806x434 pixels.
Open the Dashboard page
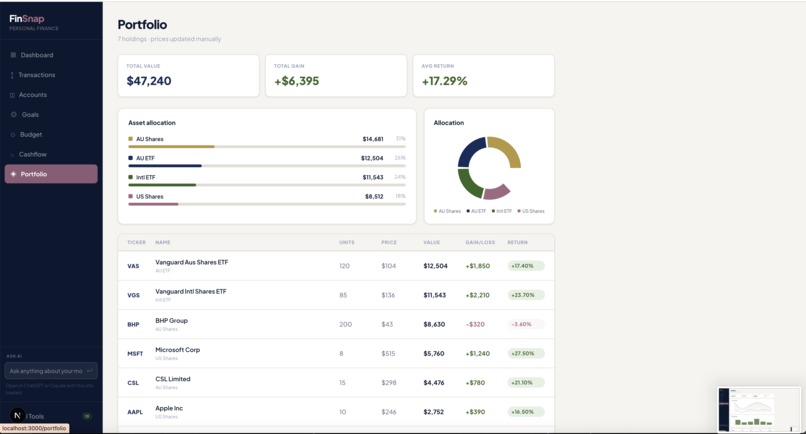pos(51,55)
